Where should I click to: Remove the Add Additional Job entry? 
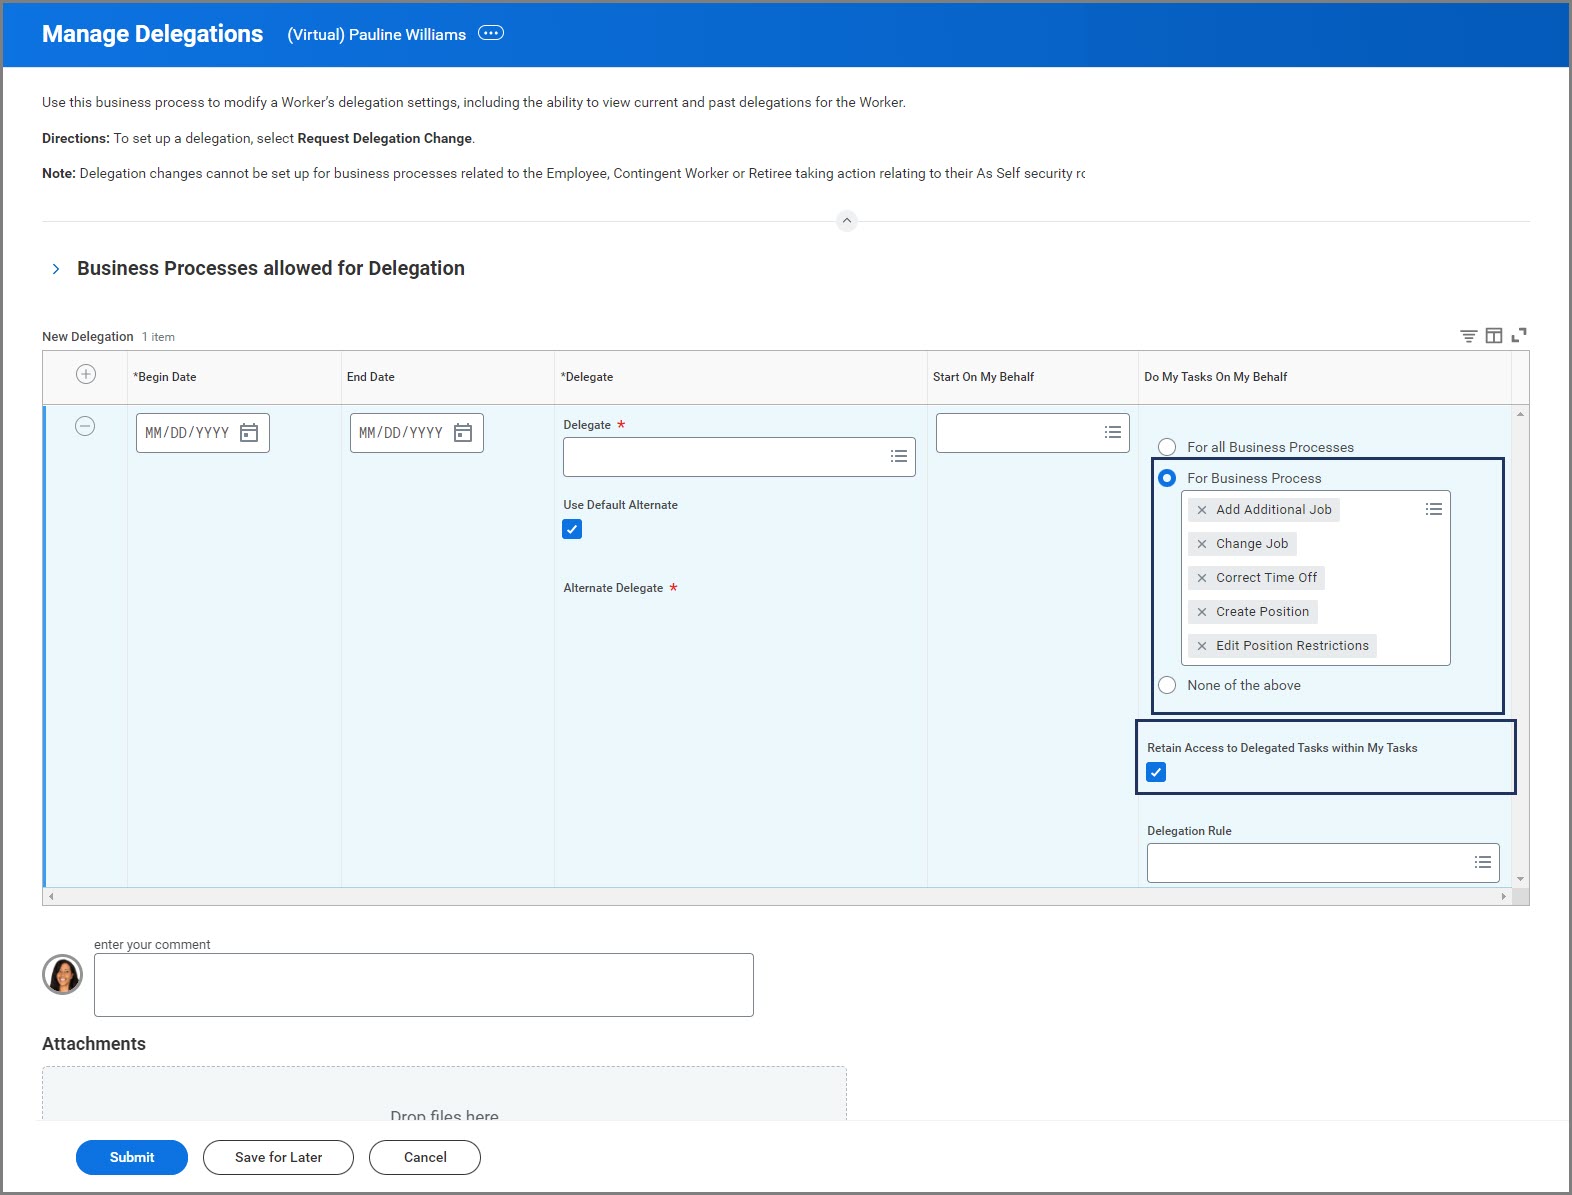click(x=1202, y=510)
